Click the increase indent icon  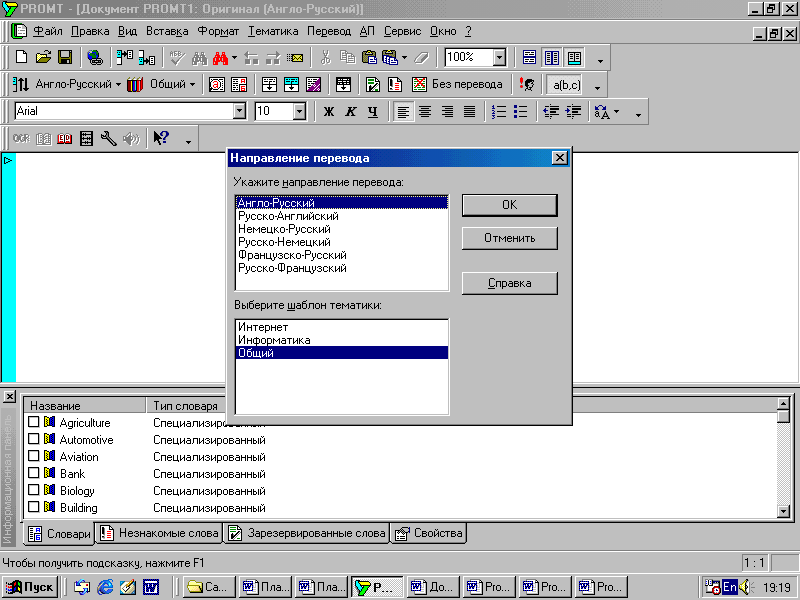573,112
